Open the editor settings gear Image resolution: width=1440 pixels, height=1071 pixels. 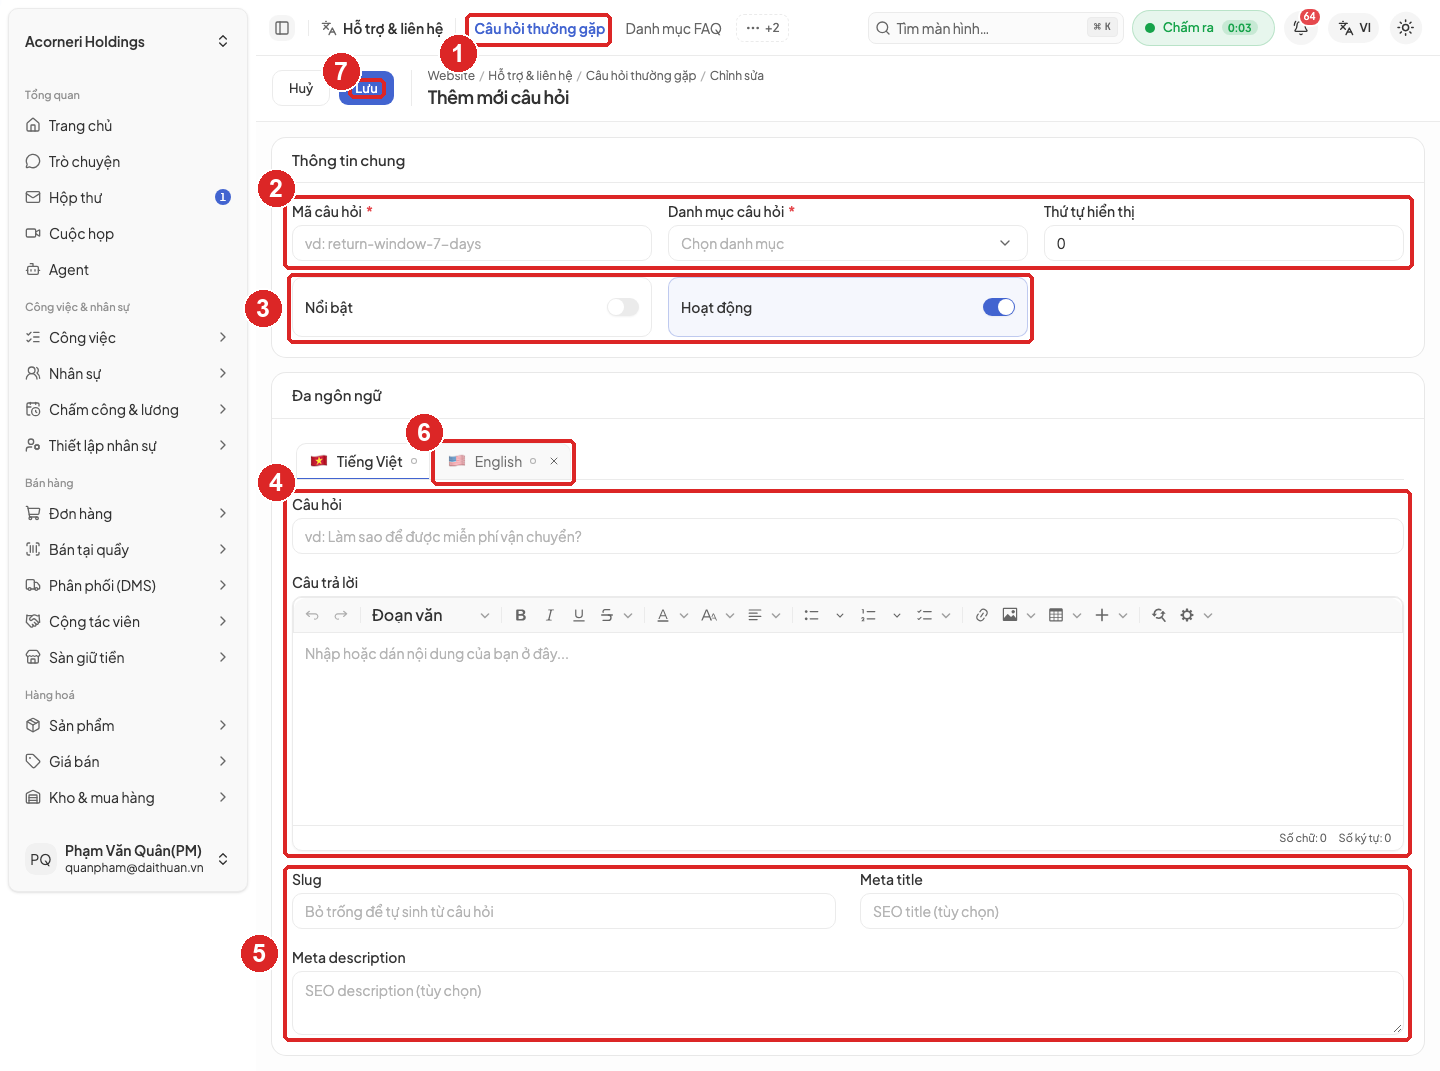(x=1187, y=615)
